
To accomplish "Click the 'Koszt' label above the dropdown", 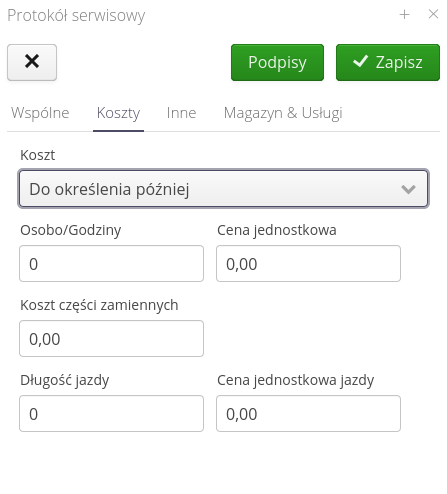I will (x=37, y=155).
